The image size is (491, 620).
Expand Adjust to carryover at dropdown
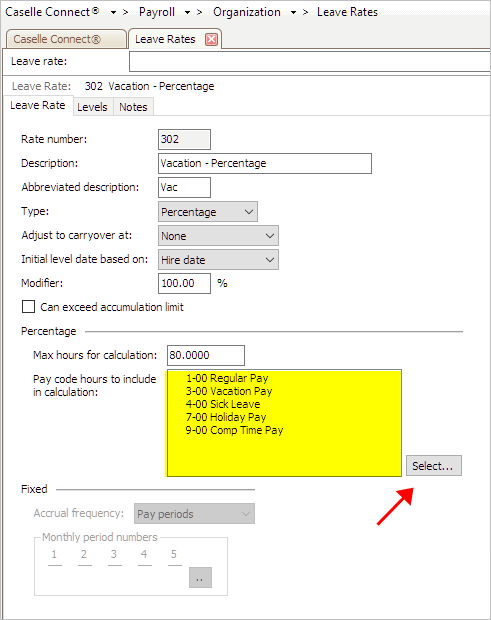[218, 236]
